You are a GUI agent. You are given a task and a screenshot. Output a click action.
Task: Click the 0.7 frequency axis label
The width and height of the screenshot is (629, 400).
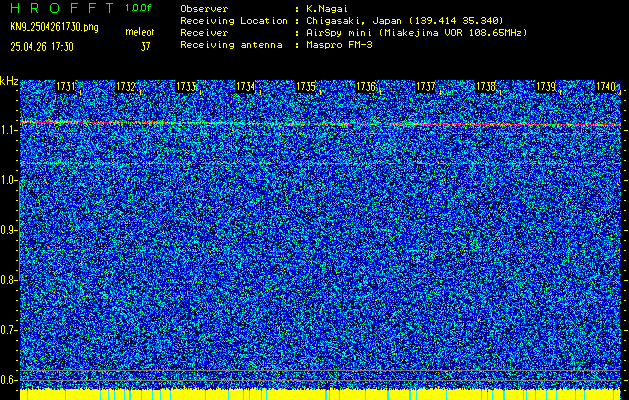click(x=7, y=330)
